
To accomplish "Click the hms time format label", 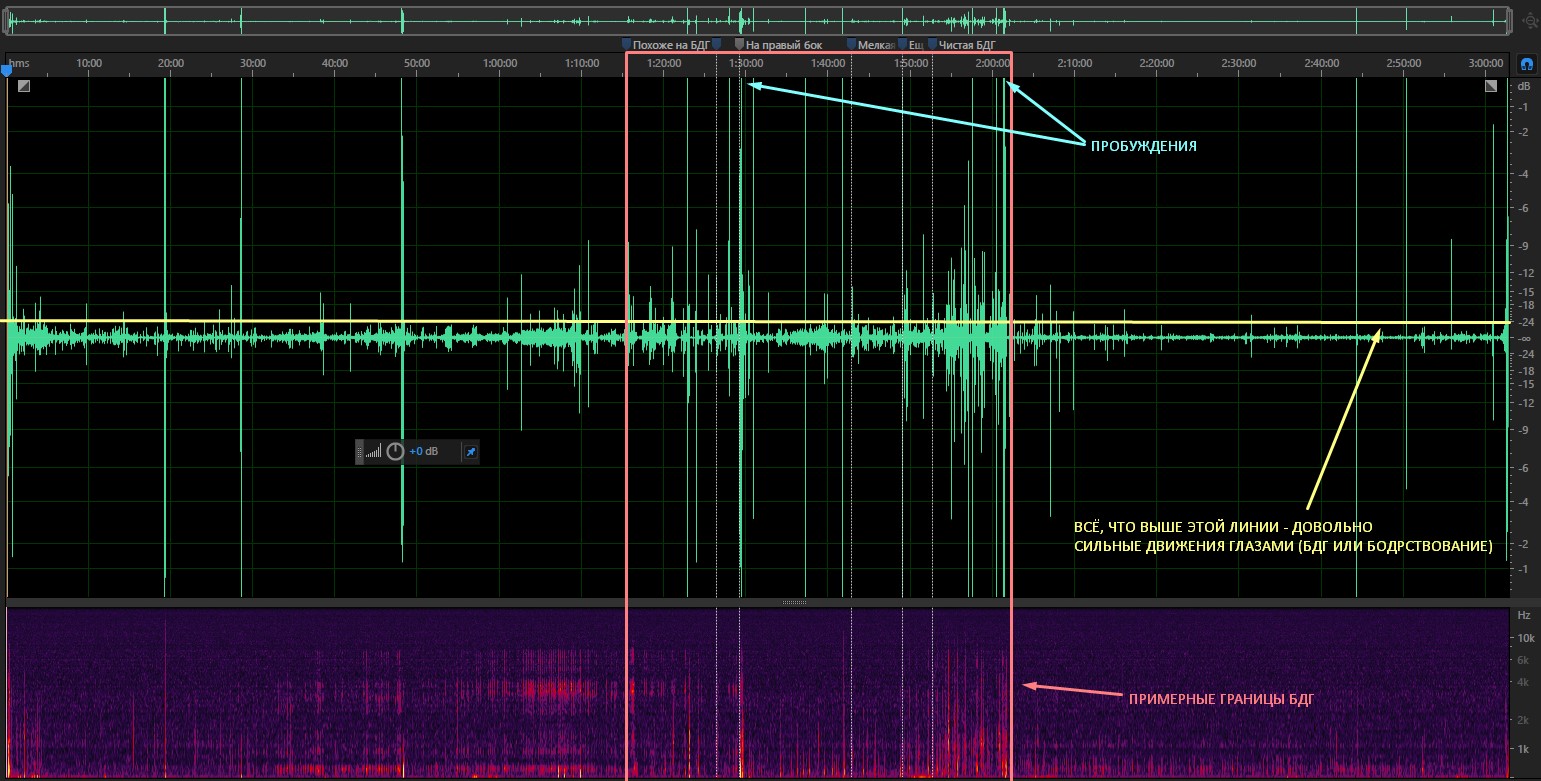I will click(x=20, y=63).
